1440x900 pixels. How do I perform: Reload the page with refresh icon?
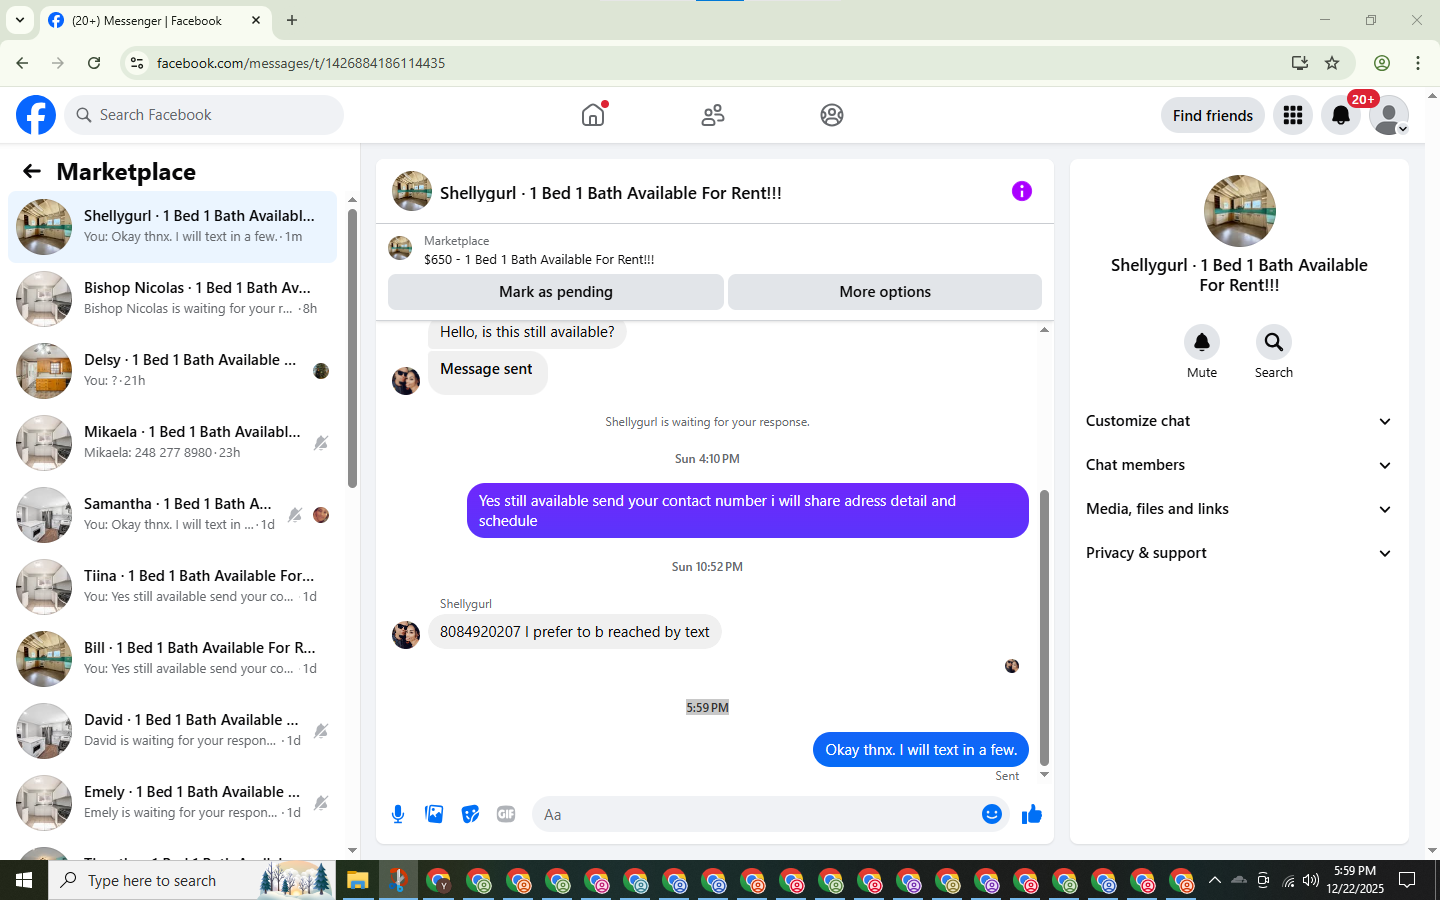point(94,63)
